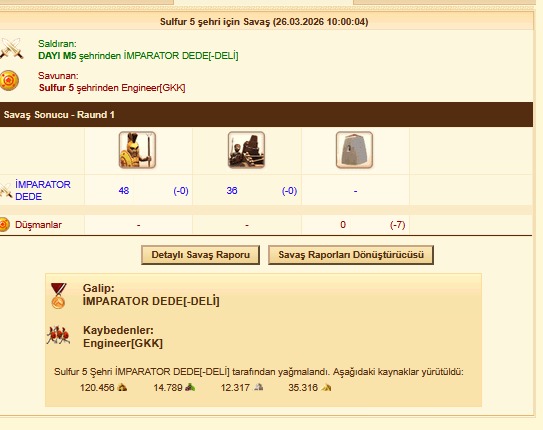Open the Sulfur 5 defender city link
543x430 pixels.
click(x=56, y=88)
